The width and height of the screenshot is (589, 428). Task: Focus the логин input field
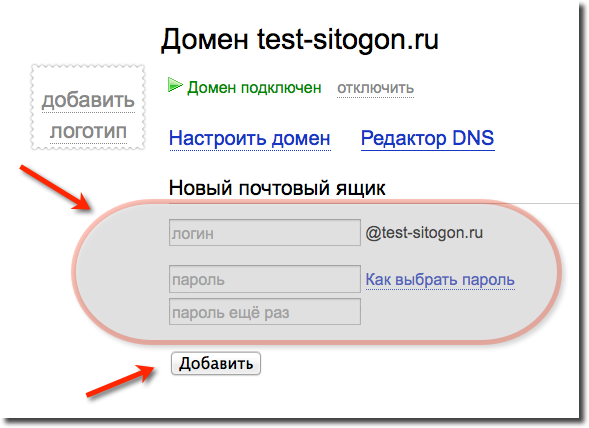pos(265,233)
